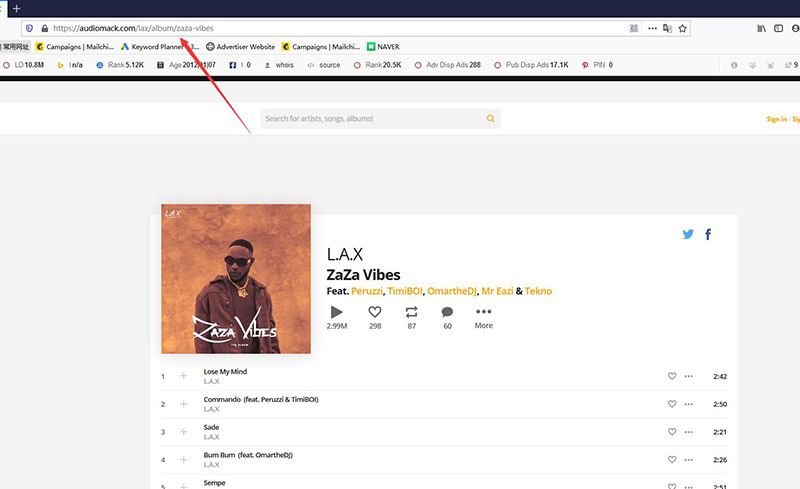The image size is (800, 489).
Task: Favorite the album with heart icon (298)
Action: [375, 312]
